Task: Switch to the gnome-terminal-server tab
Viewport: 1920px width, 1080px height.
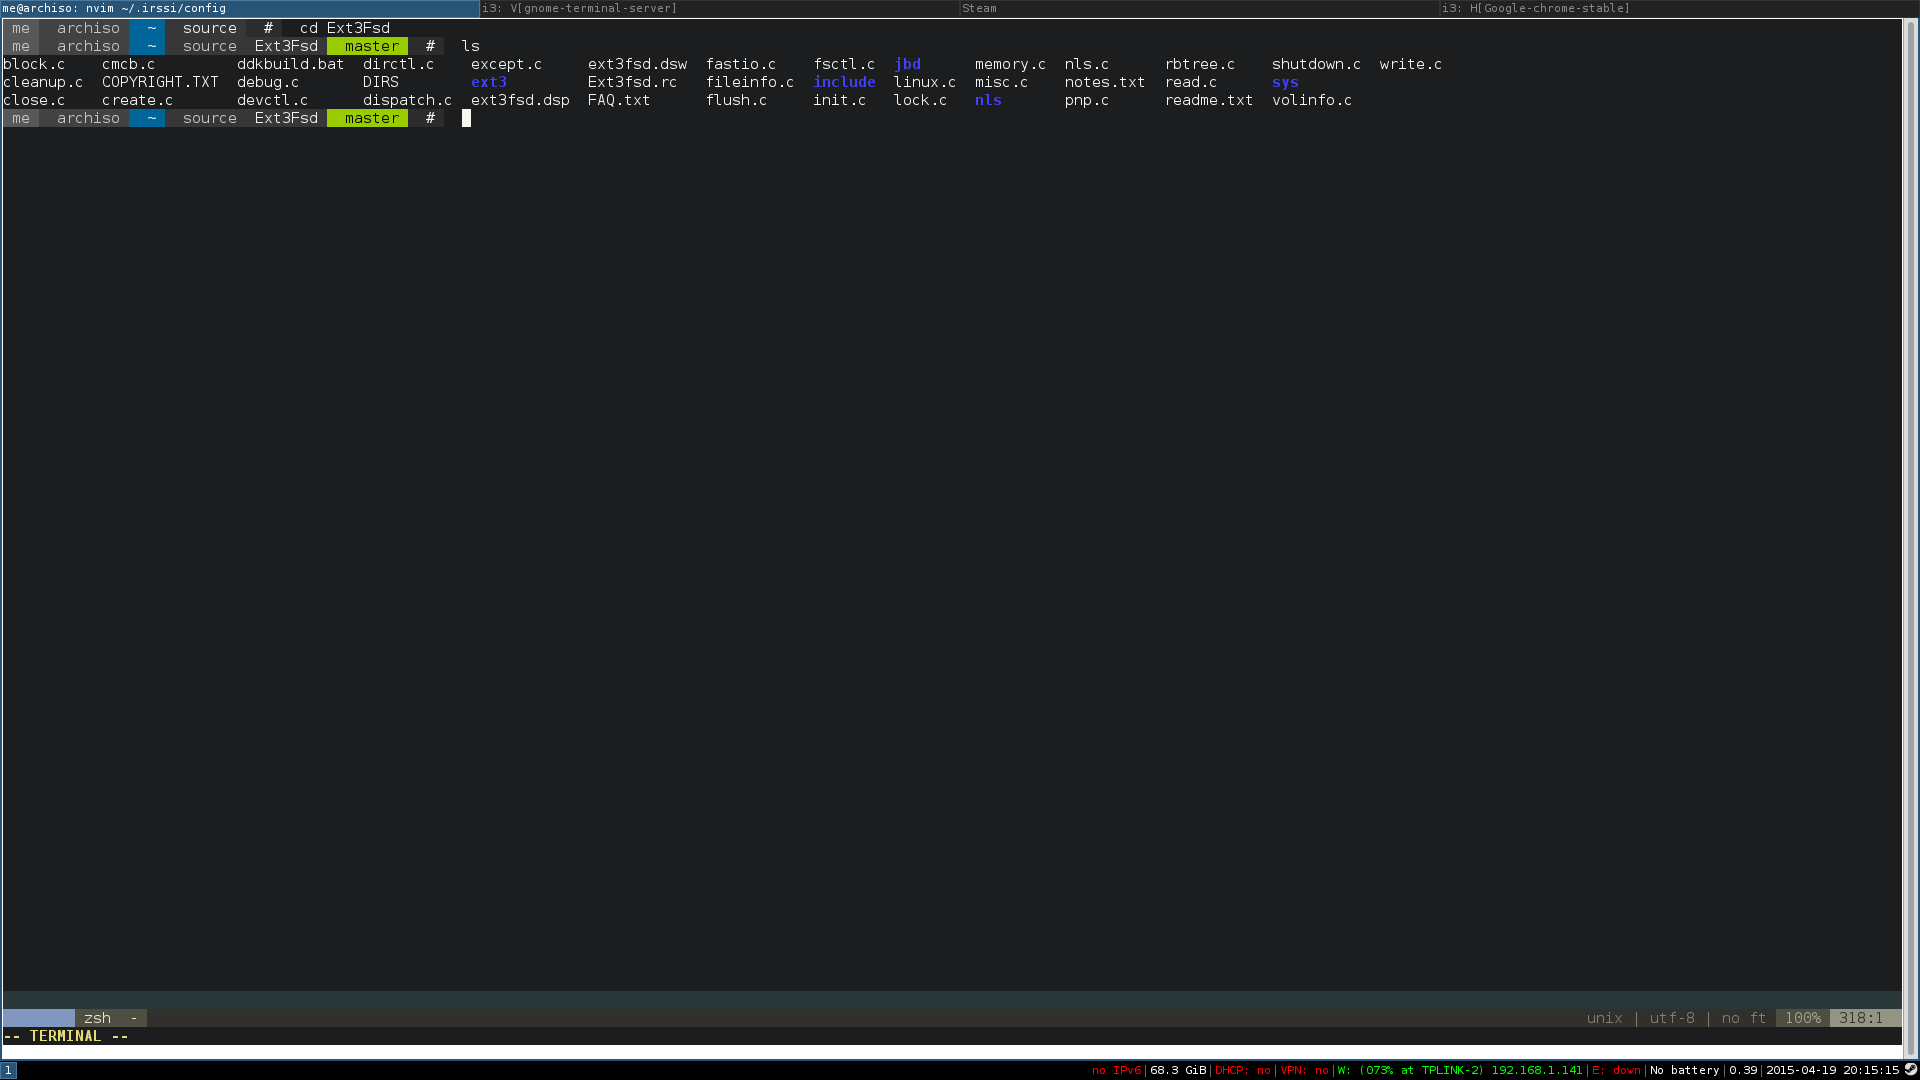Action: point(720,8)
